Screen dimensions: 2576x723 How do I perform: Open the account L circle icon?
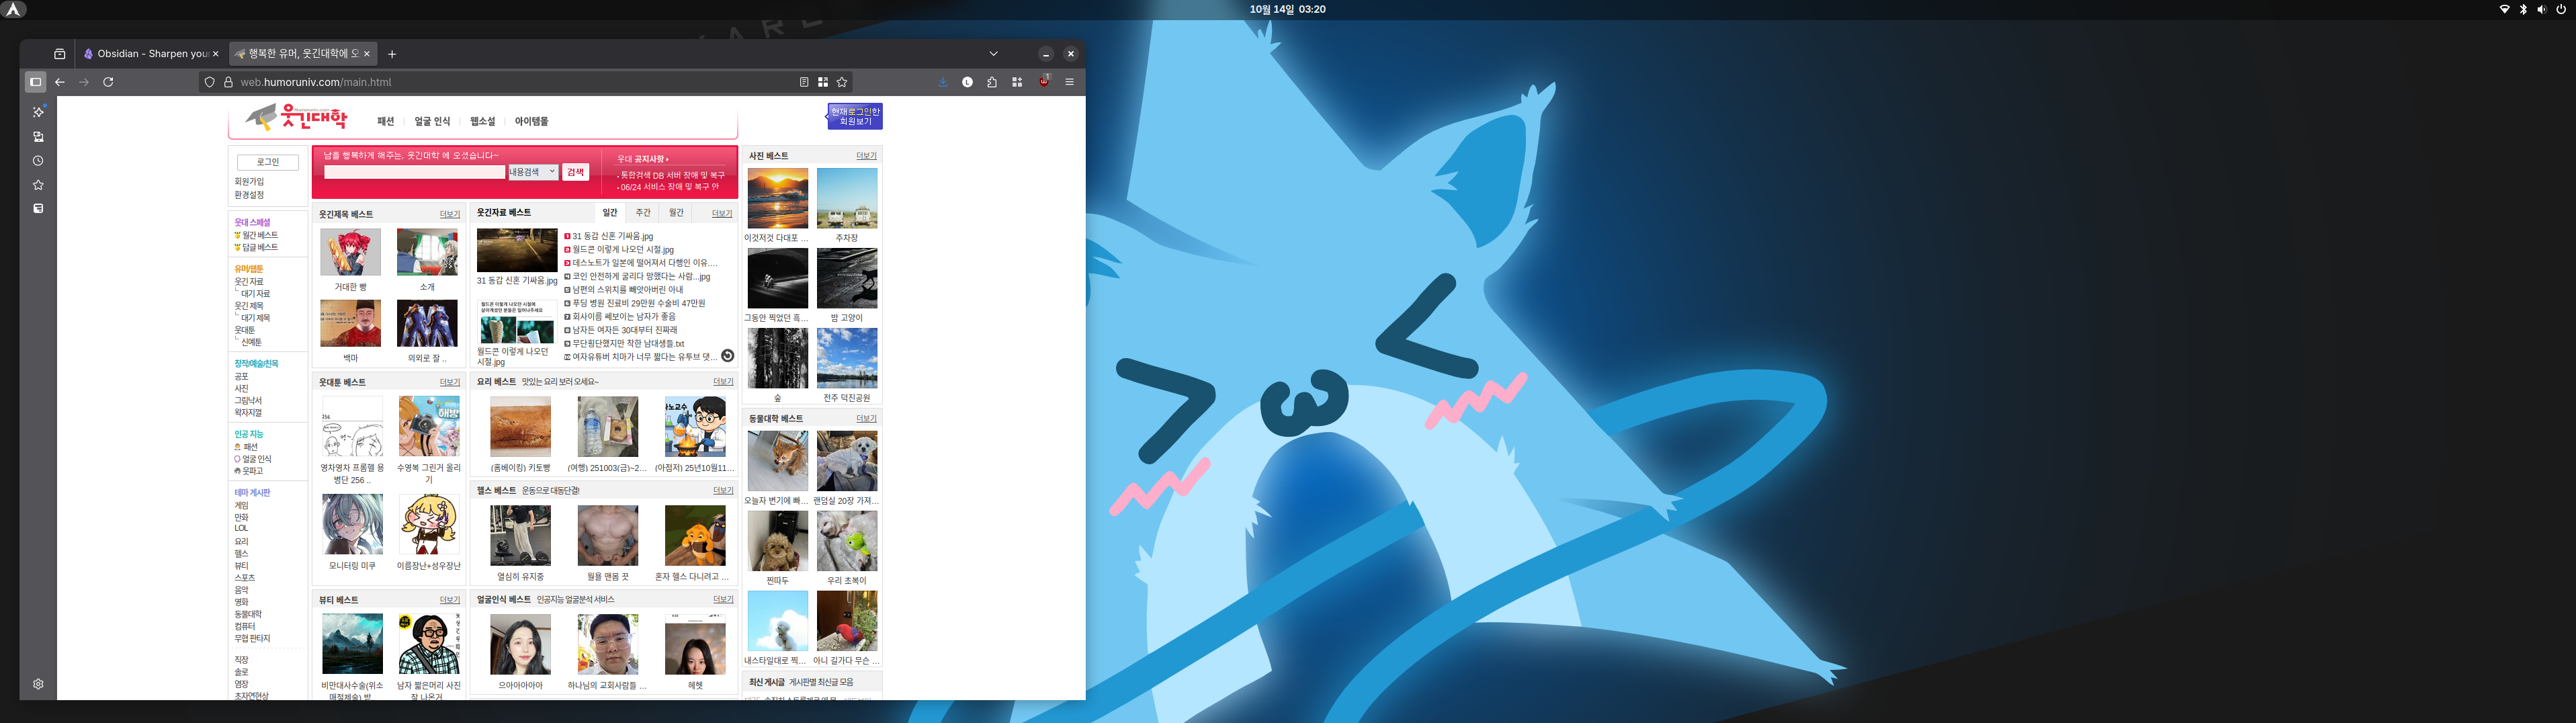coord(967,82)
